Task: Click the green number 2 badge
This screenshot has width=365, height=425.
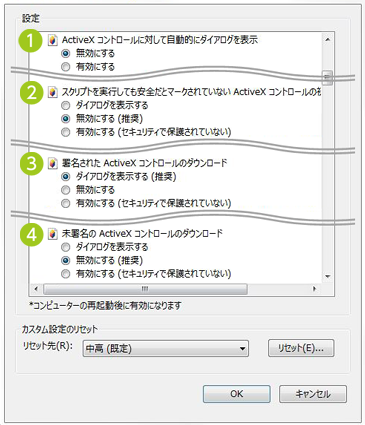Action: [32, 93]
